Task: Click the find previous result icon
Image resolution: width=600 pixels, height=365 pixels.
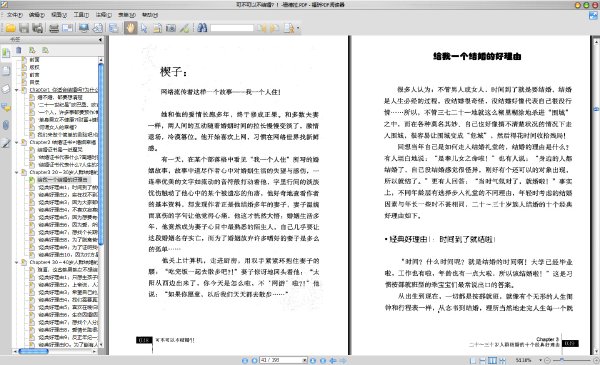Action: 261,28
